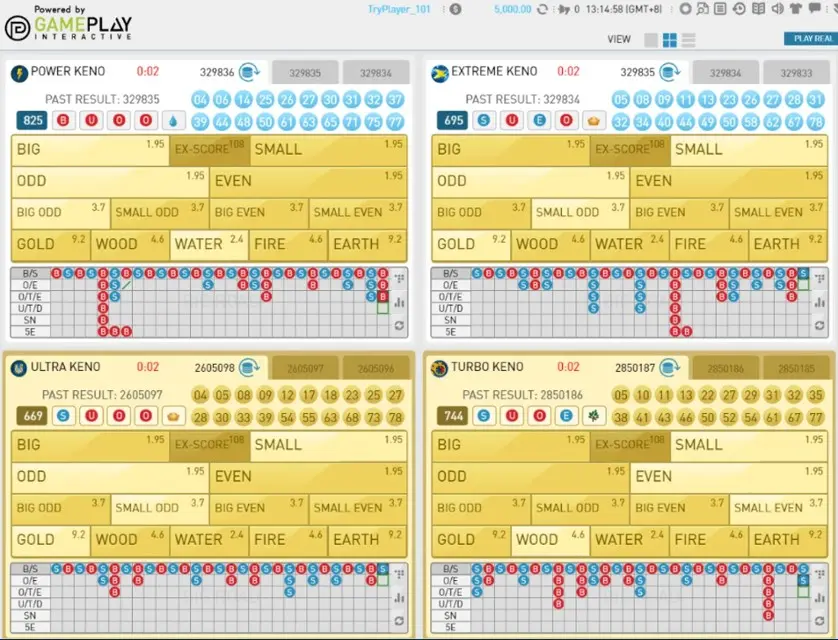This screenshot has height=640, width=838.
Task: Switch to four-grid view layout
Action: pos(669,40)
